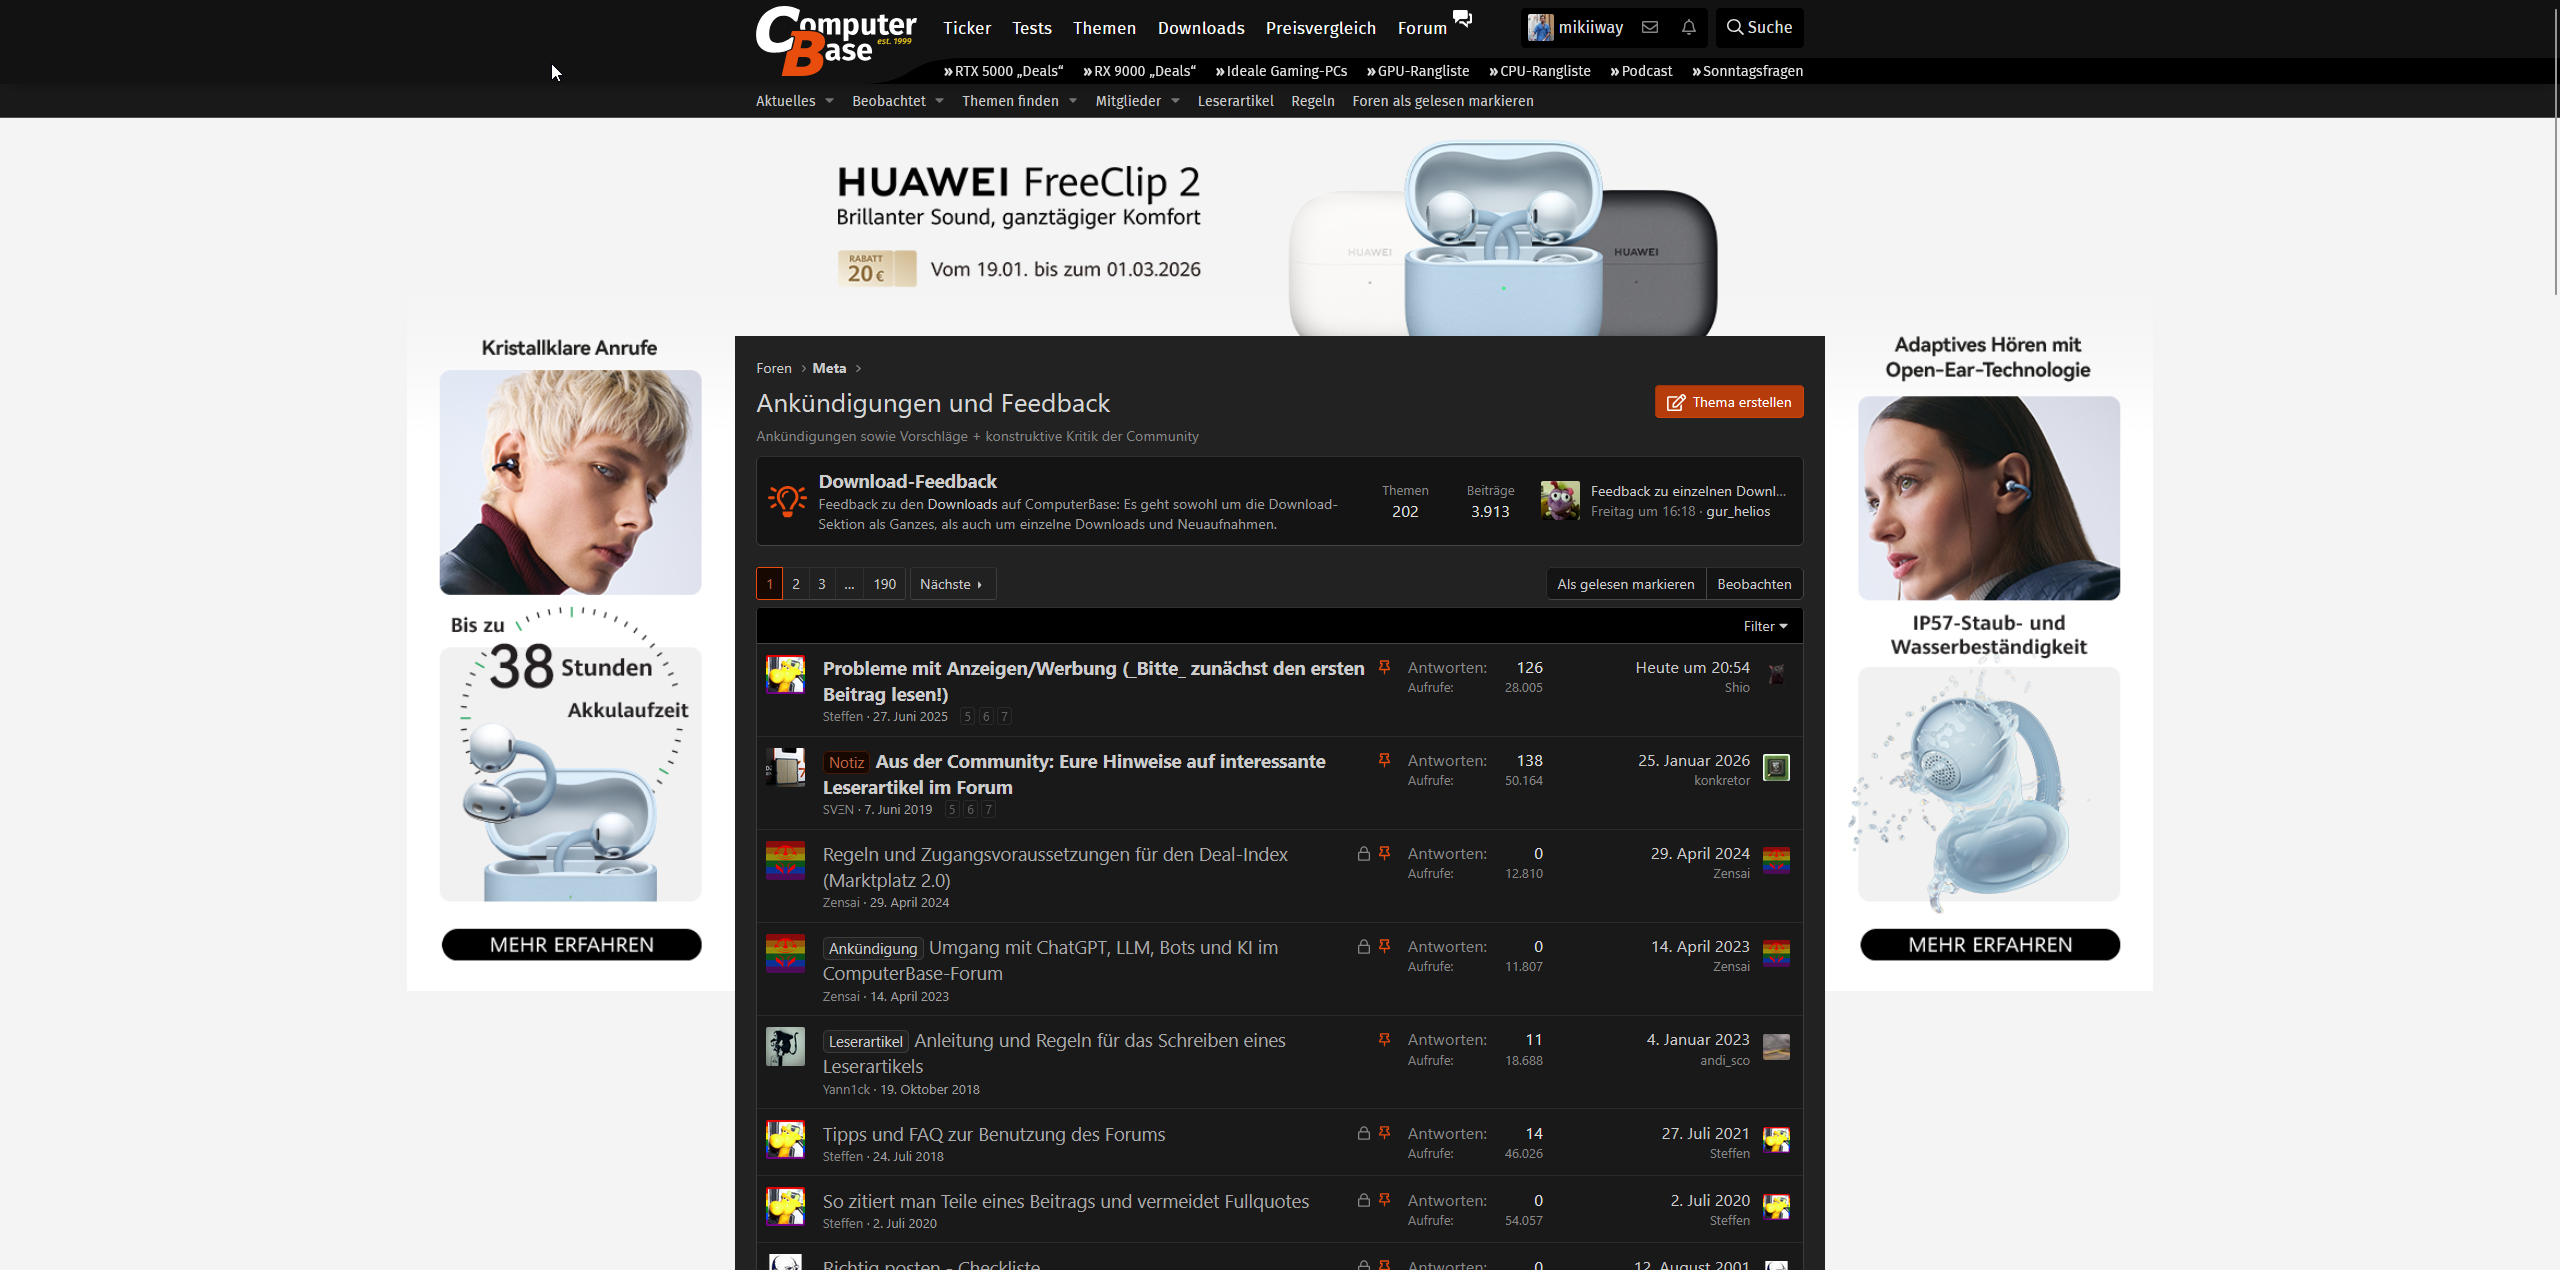Open the Downloads menu item
Screen dimensions: 2560x1270
click(x=1201, y=28)
